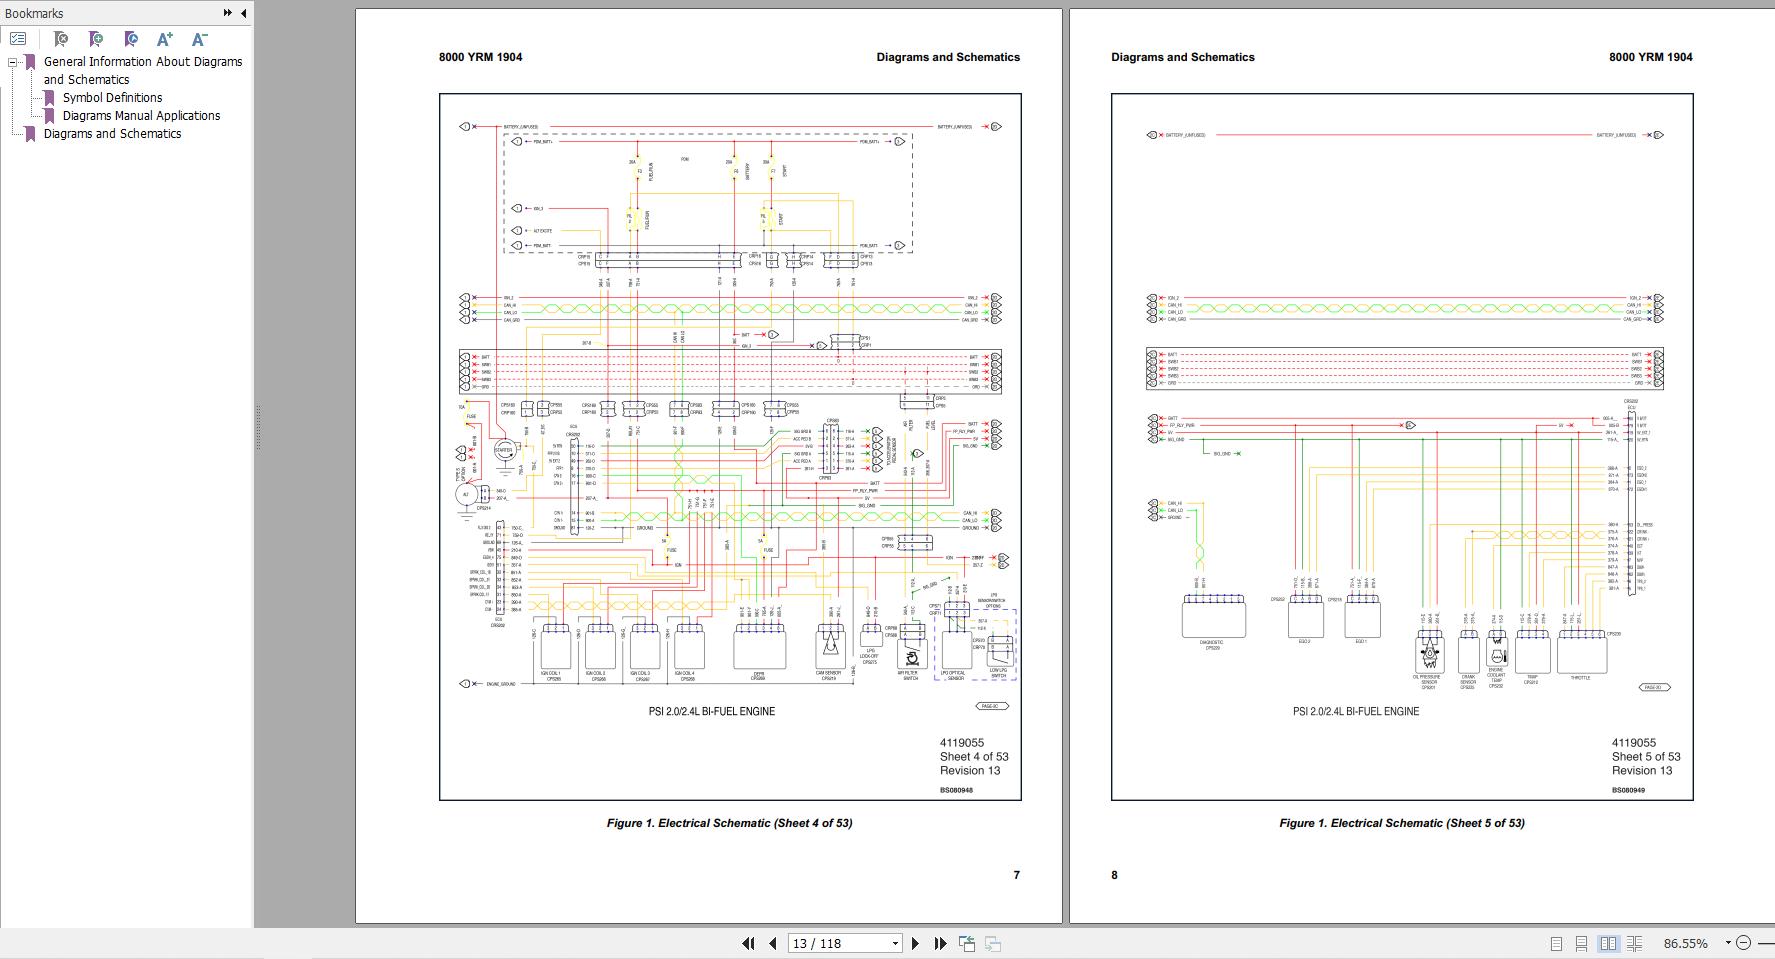Open the zoom level dropdown arrow

click(1727, 943)
